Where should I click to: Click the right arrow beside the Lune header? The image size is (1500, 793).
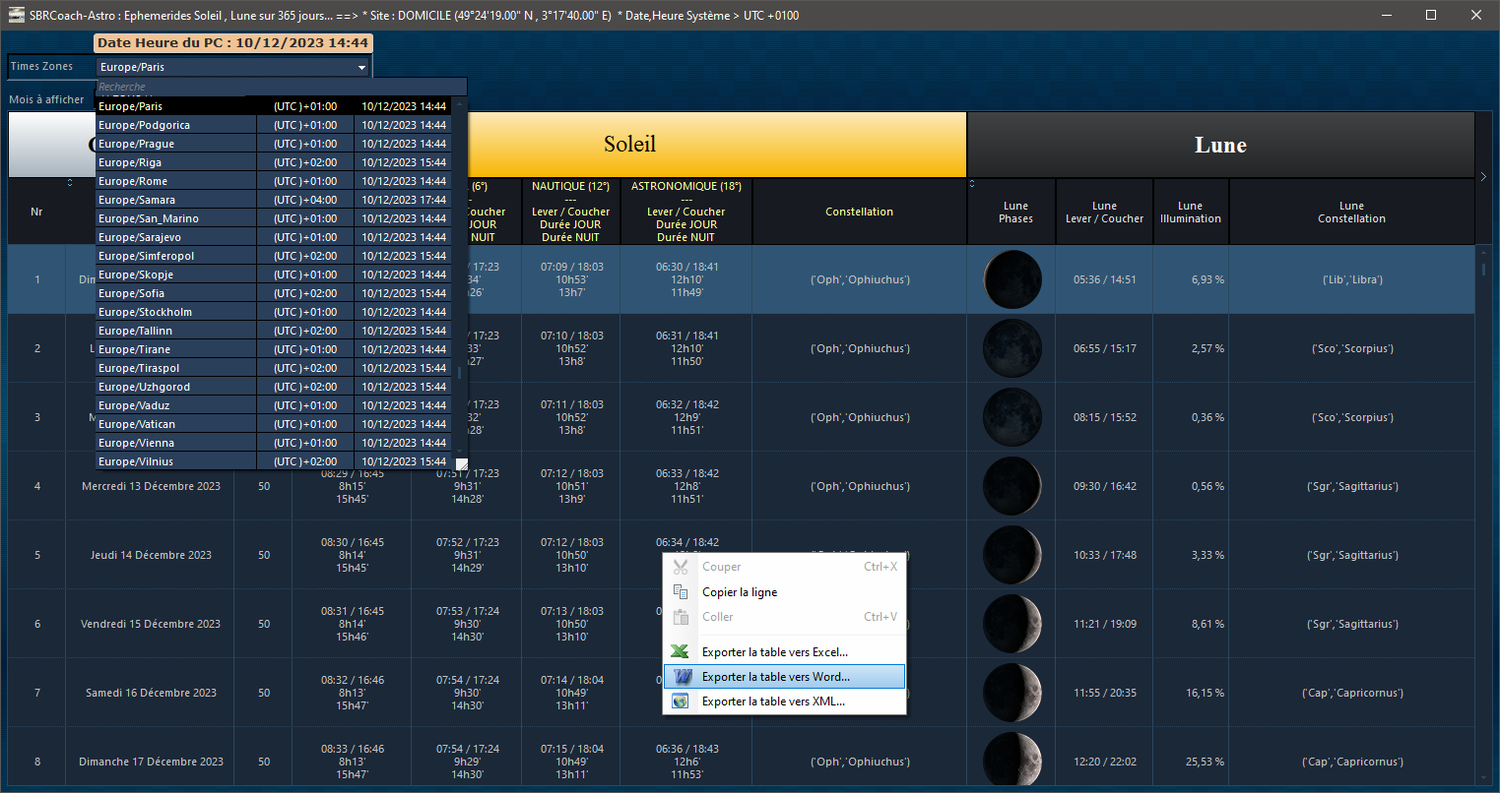[x=1483, y=177]
